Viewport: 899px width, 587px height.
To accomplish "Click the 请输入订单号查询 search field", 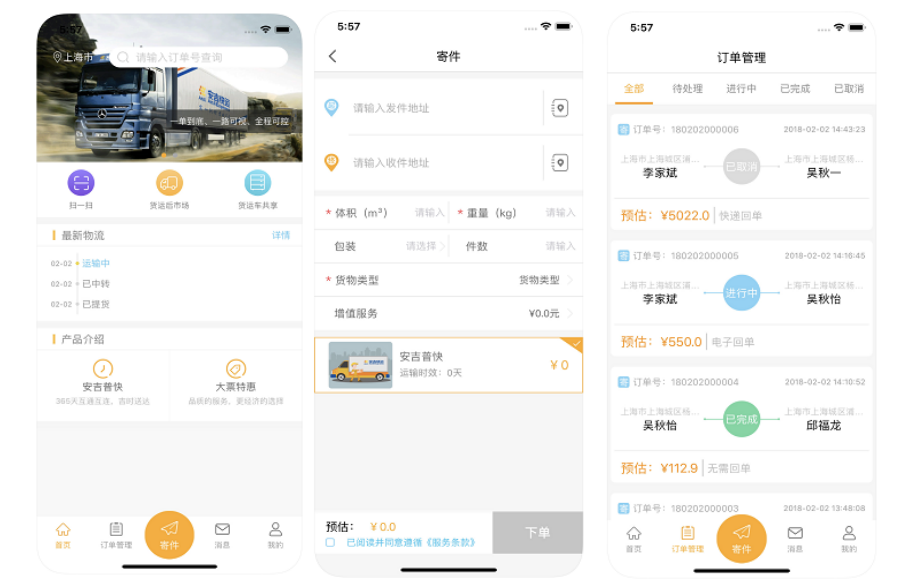I will [198, 57].
